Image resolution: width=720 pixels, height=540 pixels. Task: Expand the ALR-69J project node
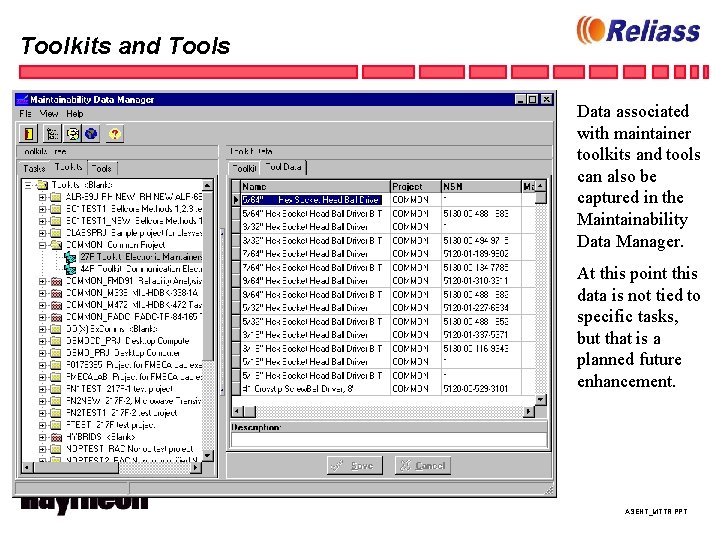tap(42, 197)
